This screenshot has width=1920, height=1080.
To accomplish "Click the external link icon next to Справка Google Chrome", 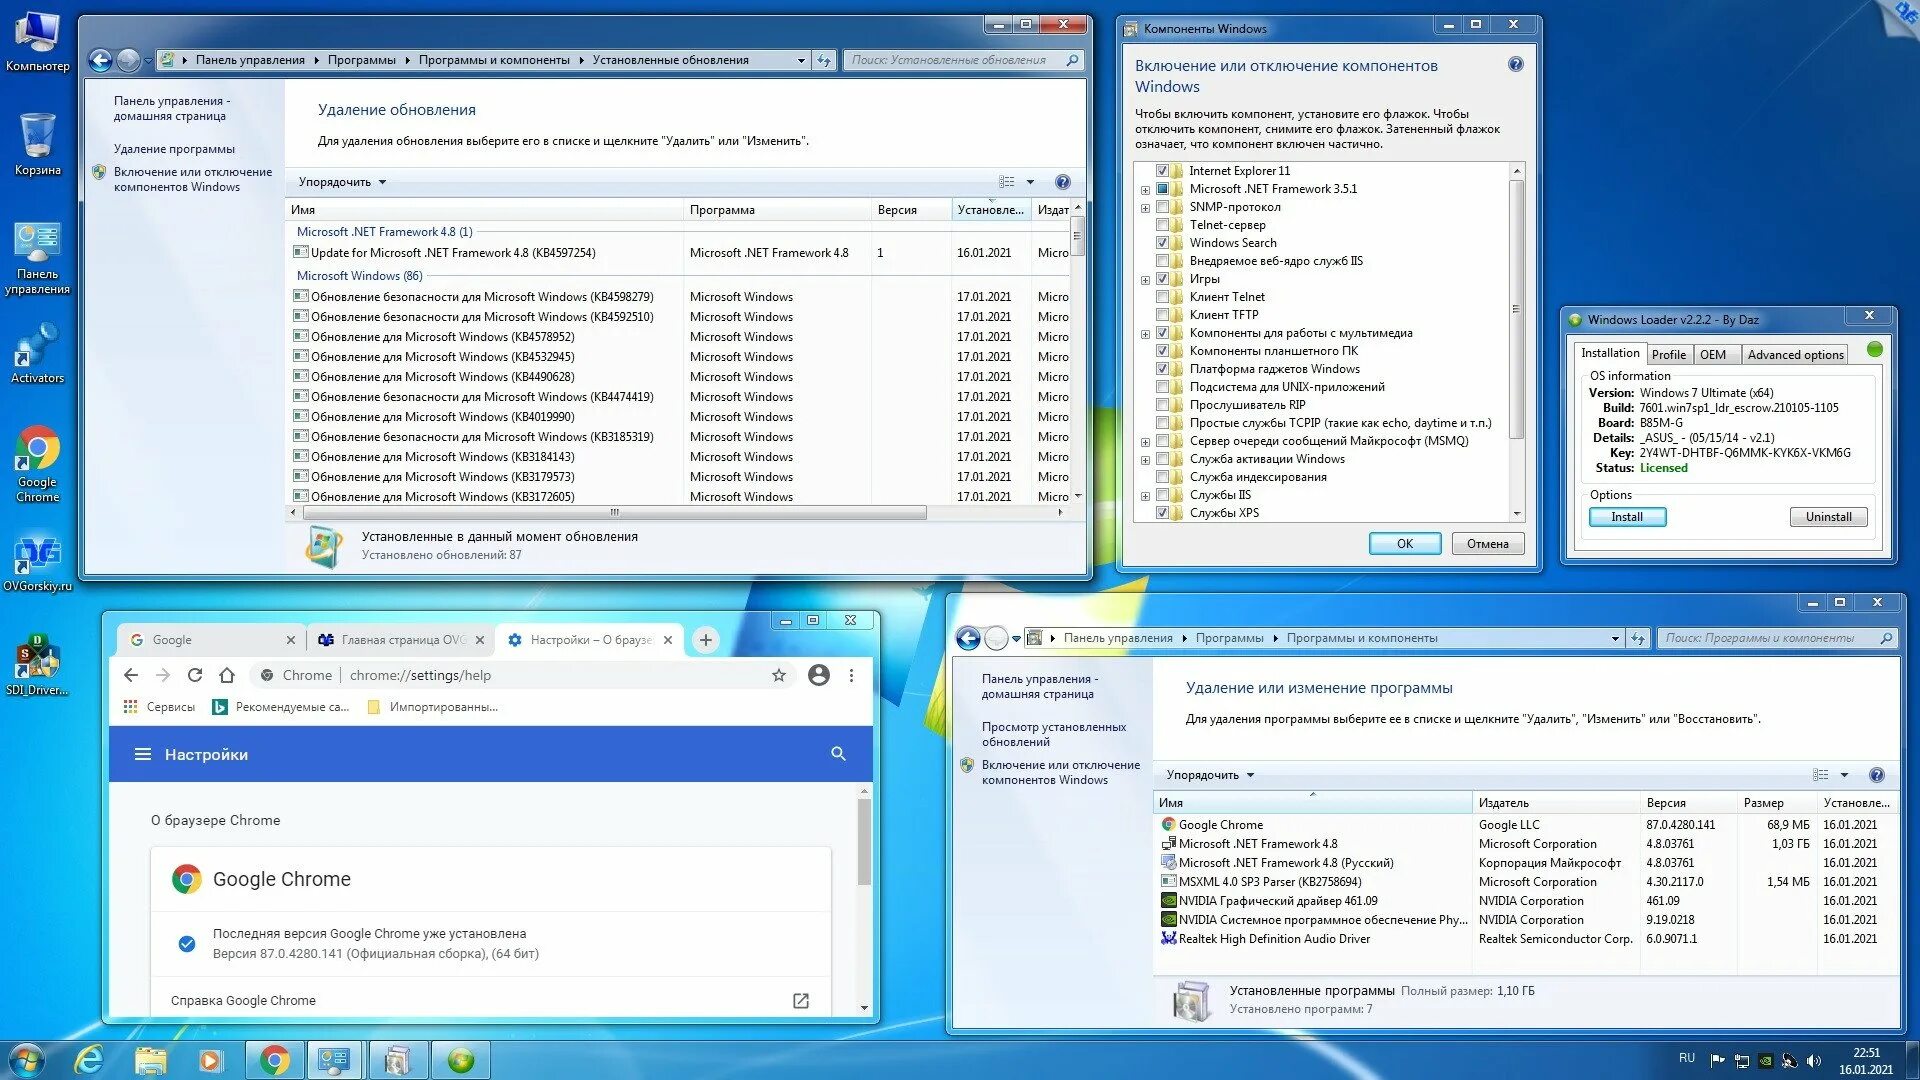I will (x=800, y=1000).
